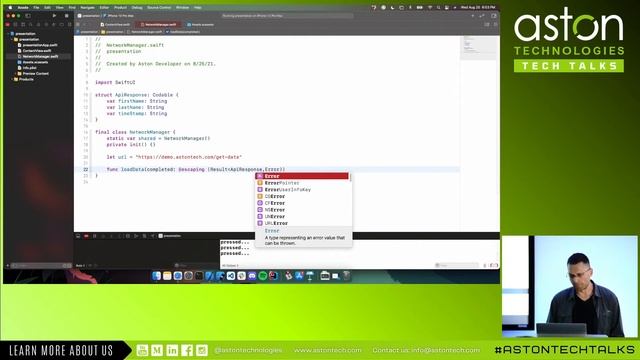Expand the Products folder
Image resolution: width=640 pixels, height=360 pixels.
13,79
